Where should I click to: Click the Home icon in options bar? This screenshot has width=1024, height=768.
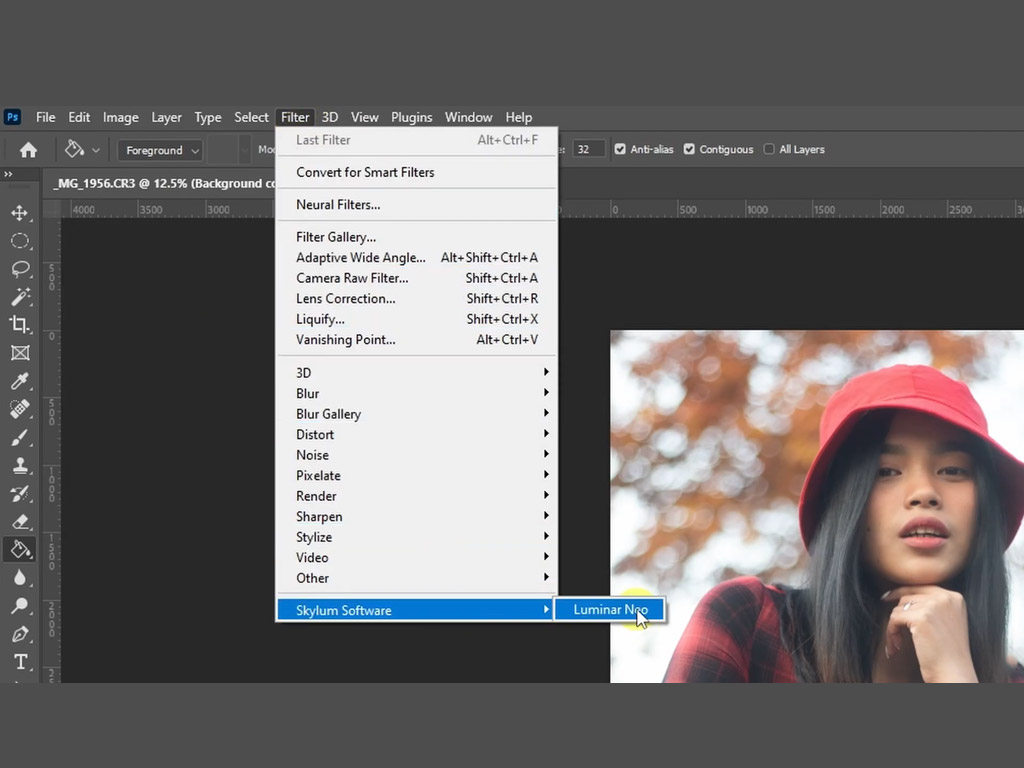(28, 150)
